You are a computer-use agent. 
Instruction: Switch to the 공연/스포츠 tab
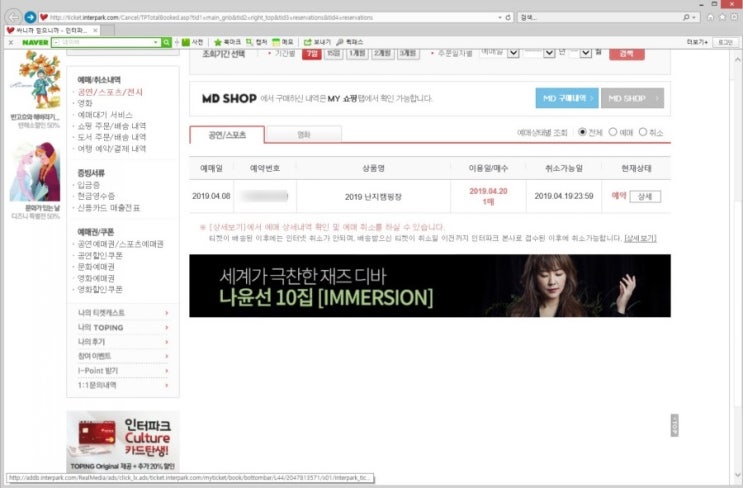[x=227, y=135]
